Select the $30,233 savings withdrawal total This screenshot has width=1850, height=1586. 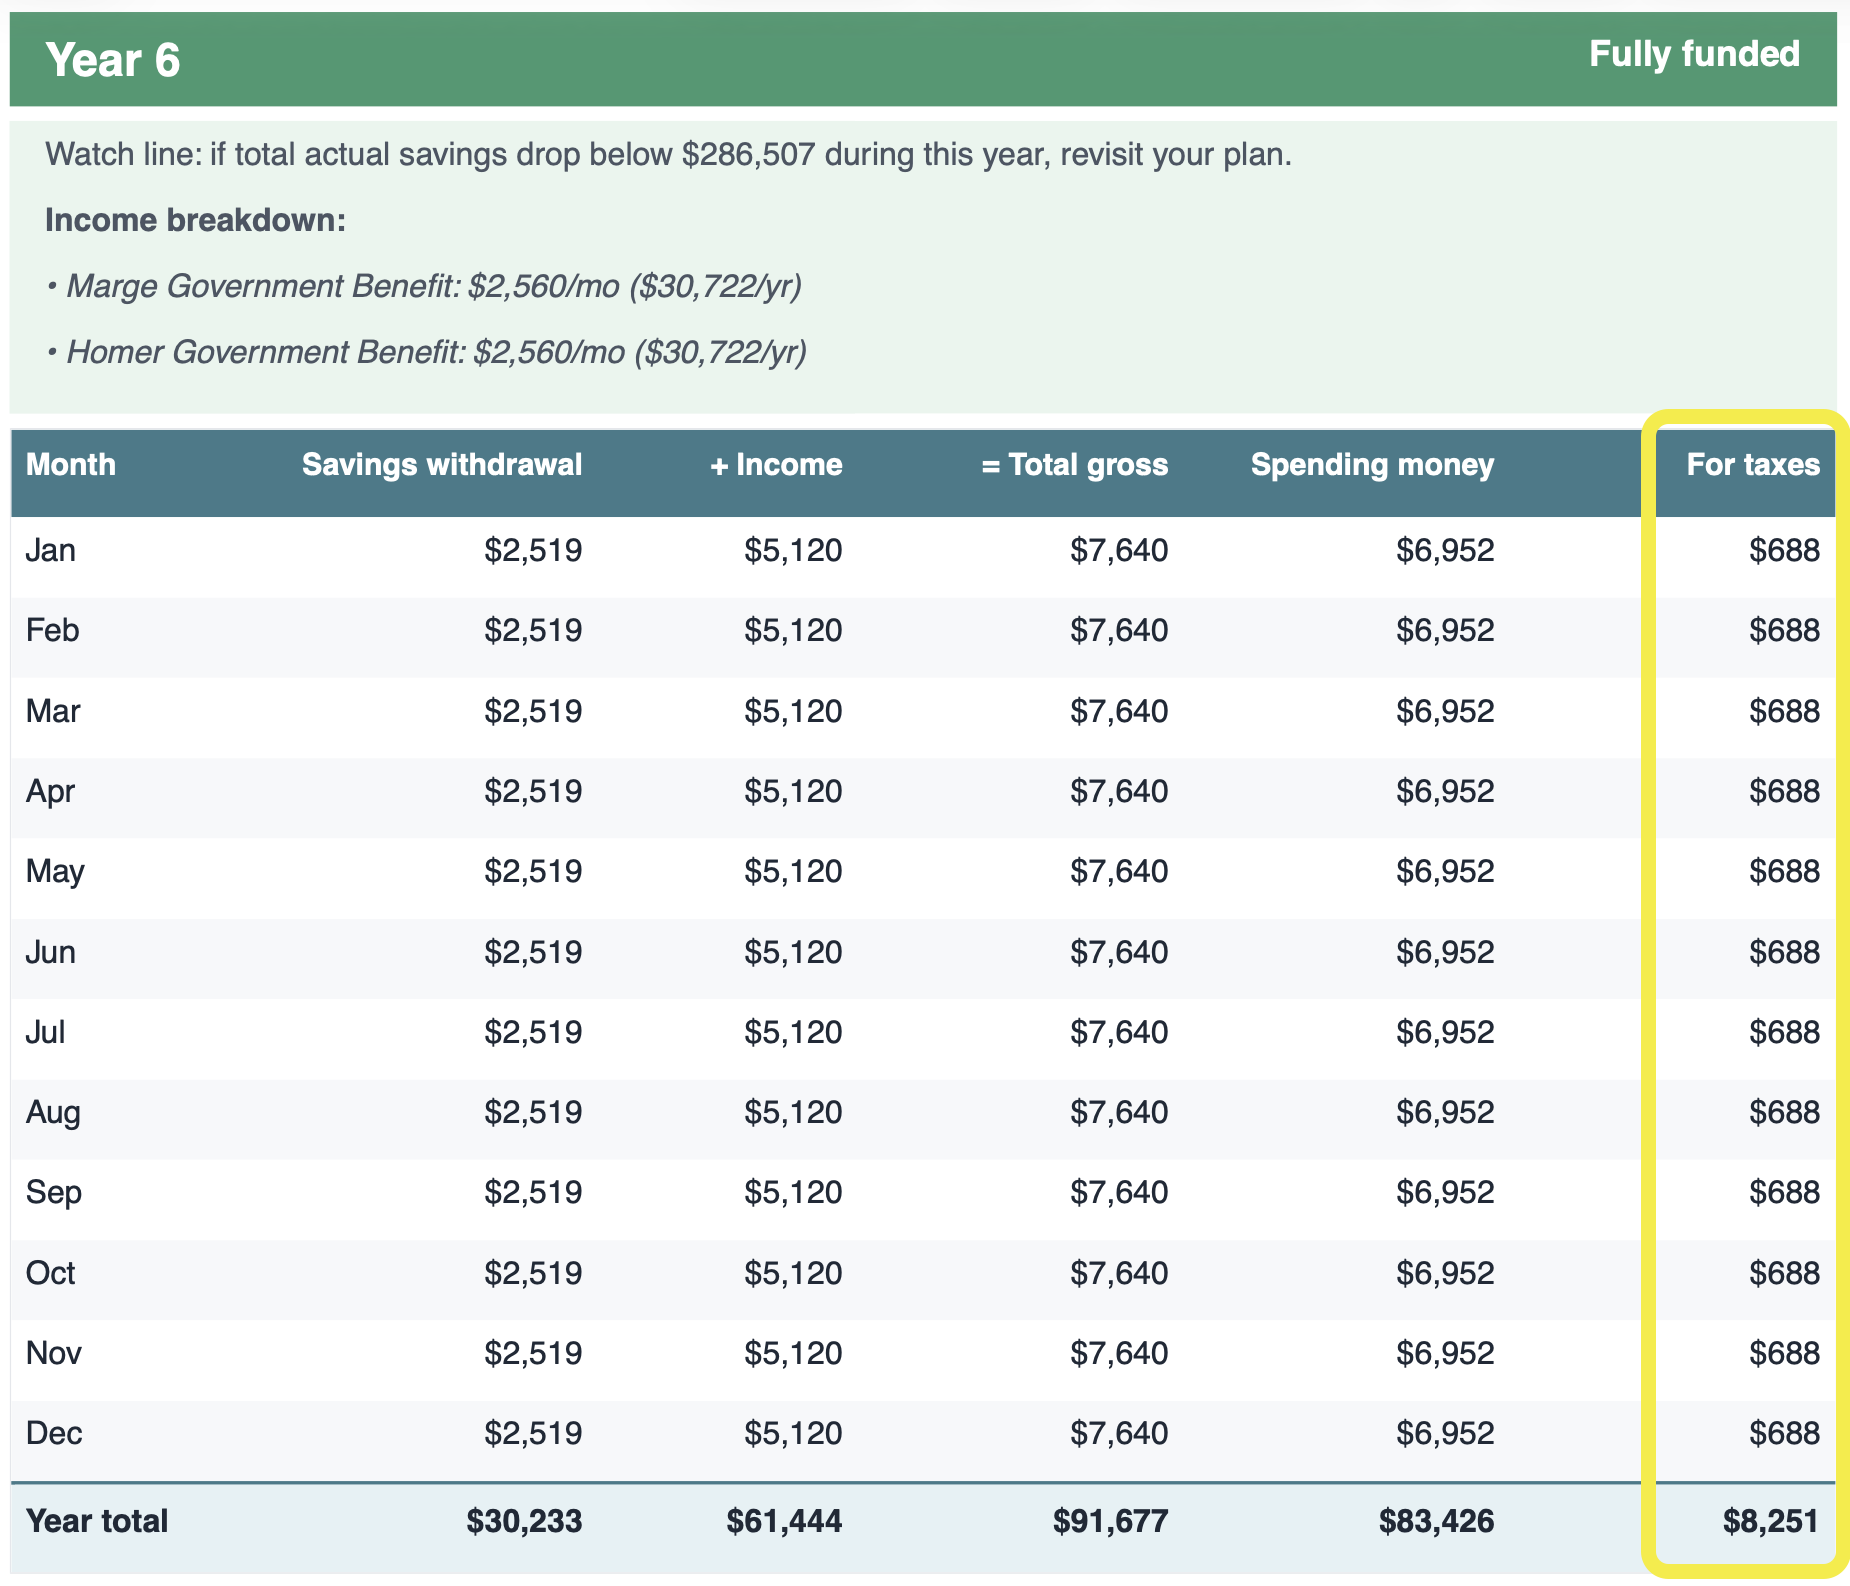(x=524, y=1522)
